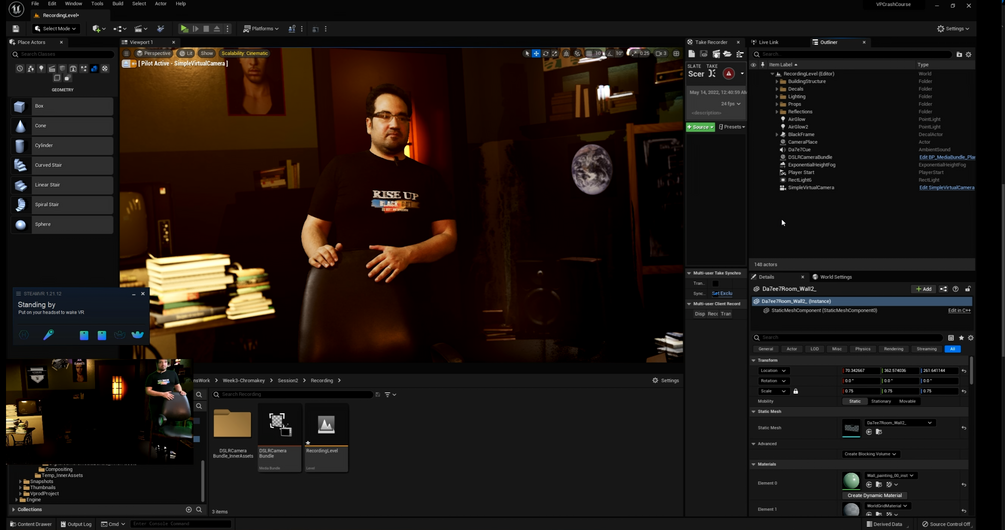
Task: Open the Actor menu
Action: click(160, 4)
